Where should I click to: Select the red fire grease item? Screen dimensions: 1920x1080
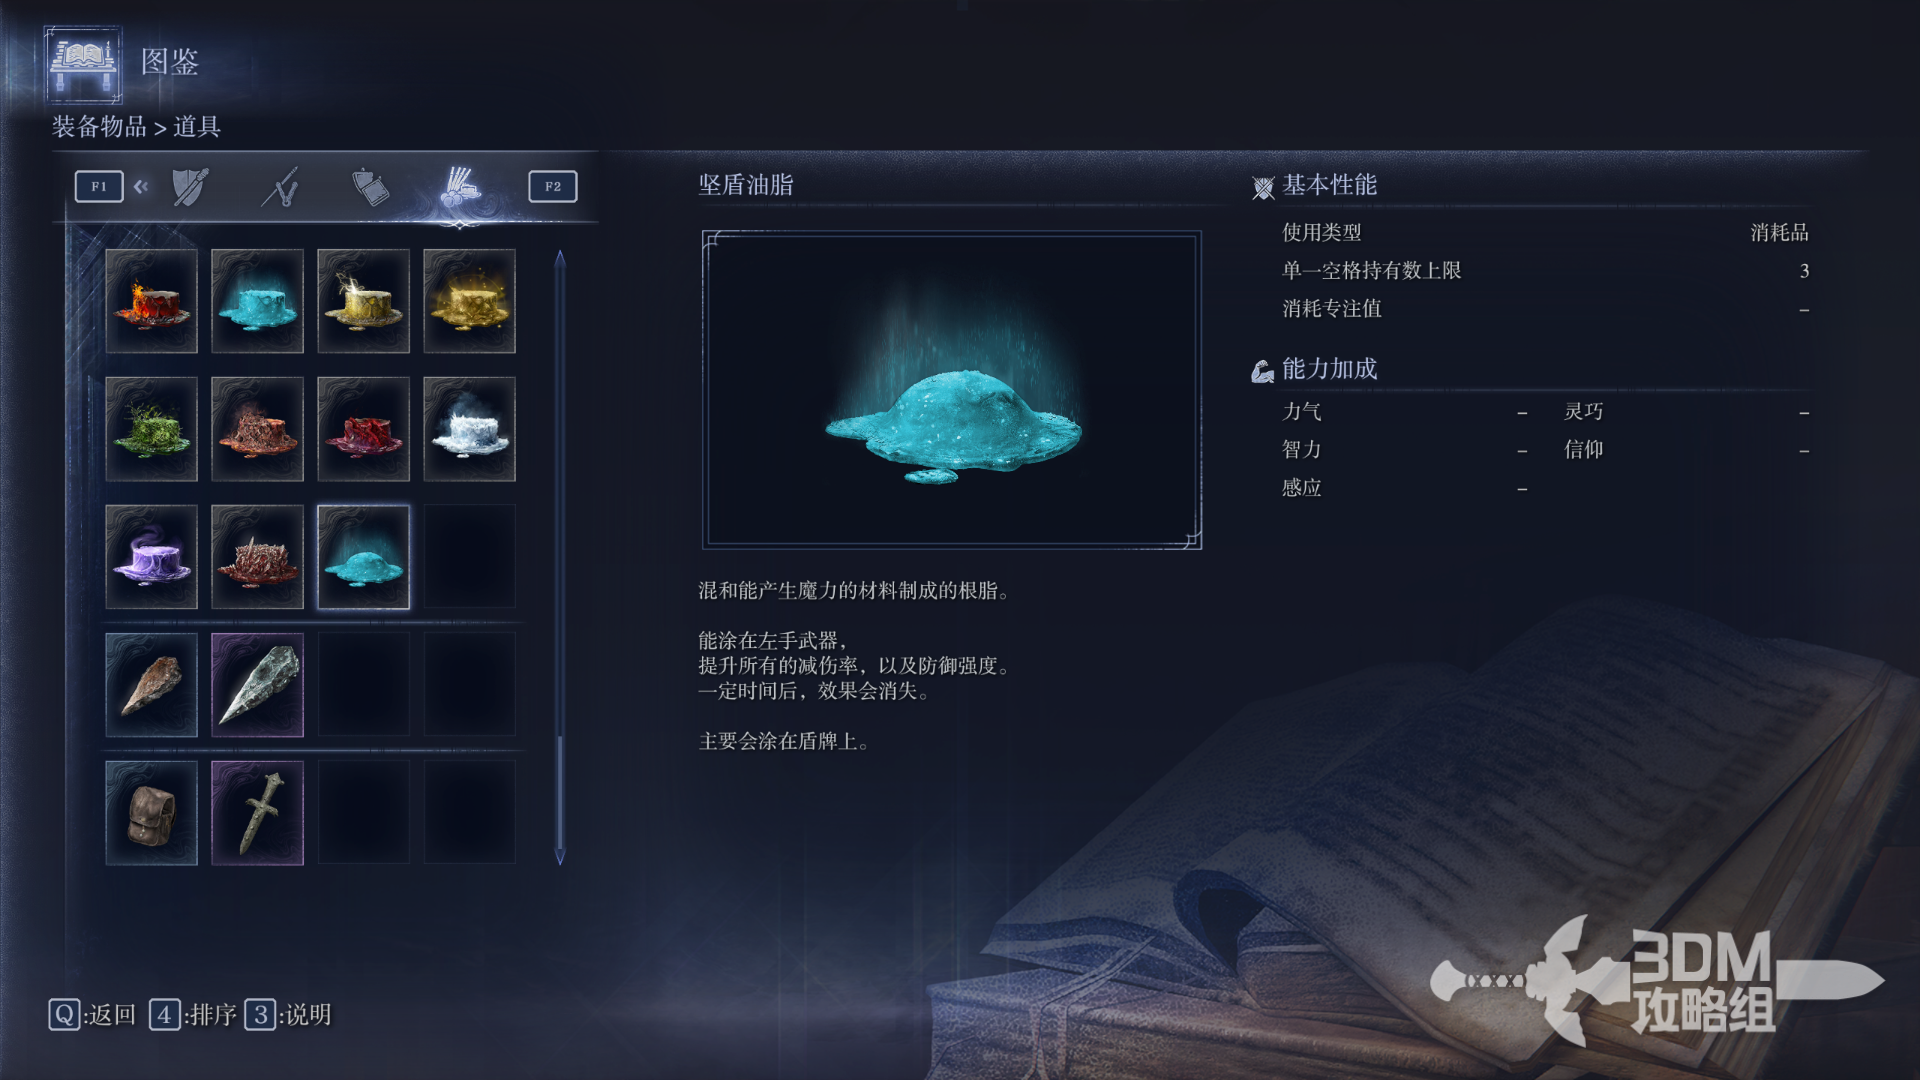coord(151,301)
